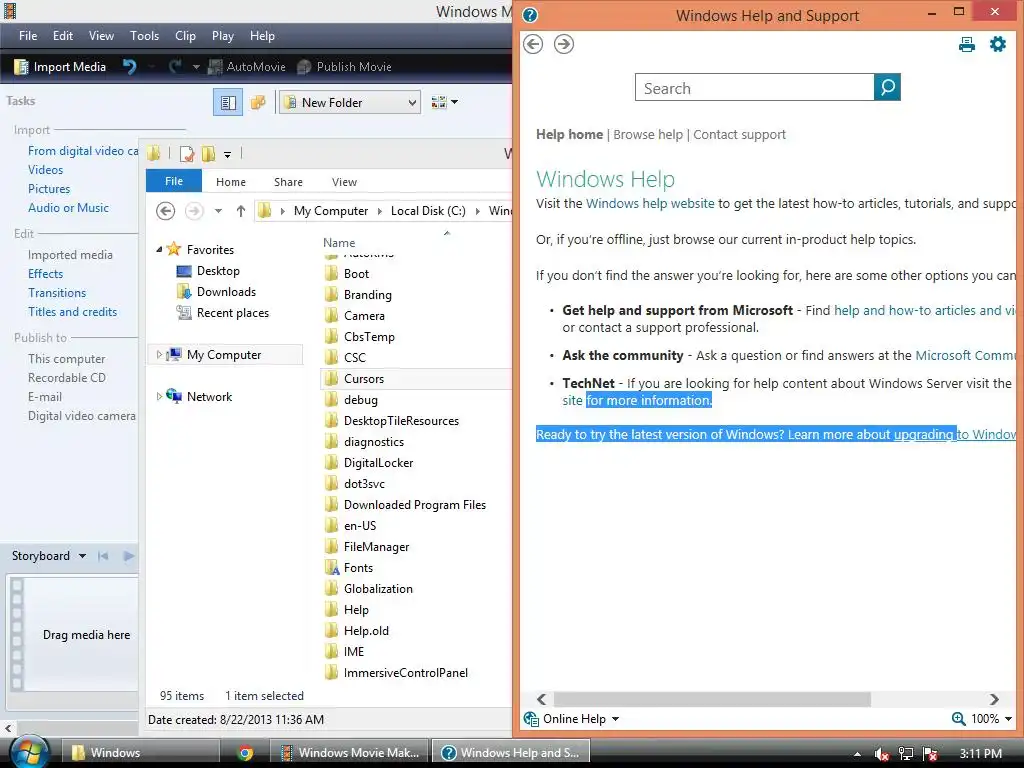Switch to Explorer Home ribbon tab

click(231, 182)
